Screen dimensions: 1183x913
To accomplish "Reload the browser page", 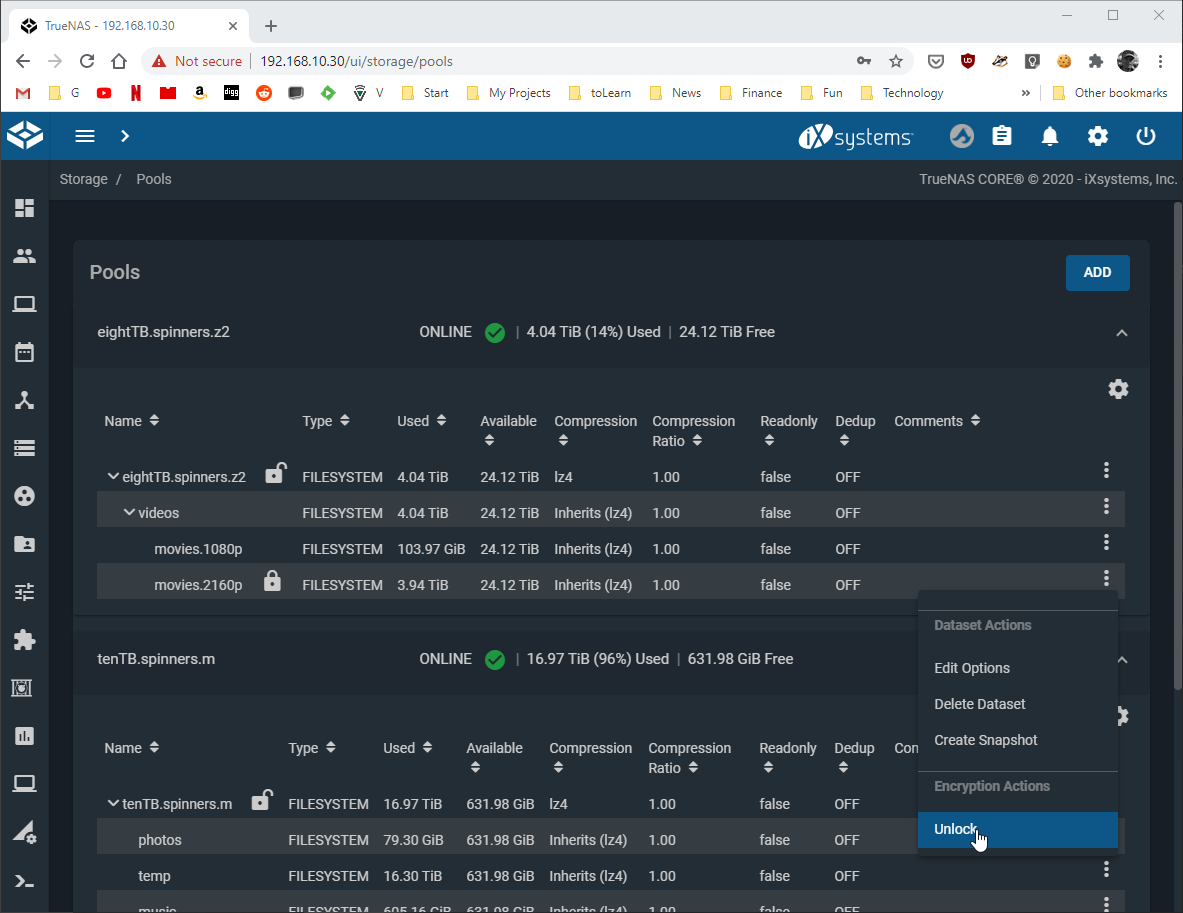I will (87, 61).
